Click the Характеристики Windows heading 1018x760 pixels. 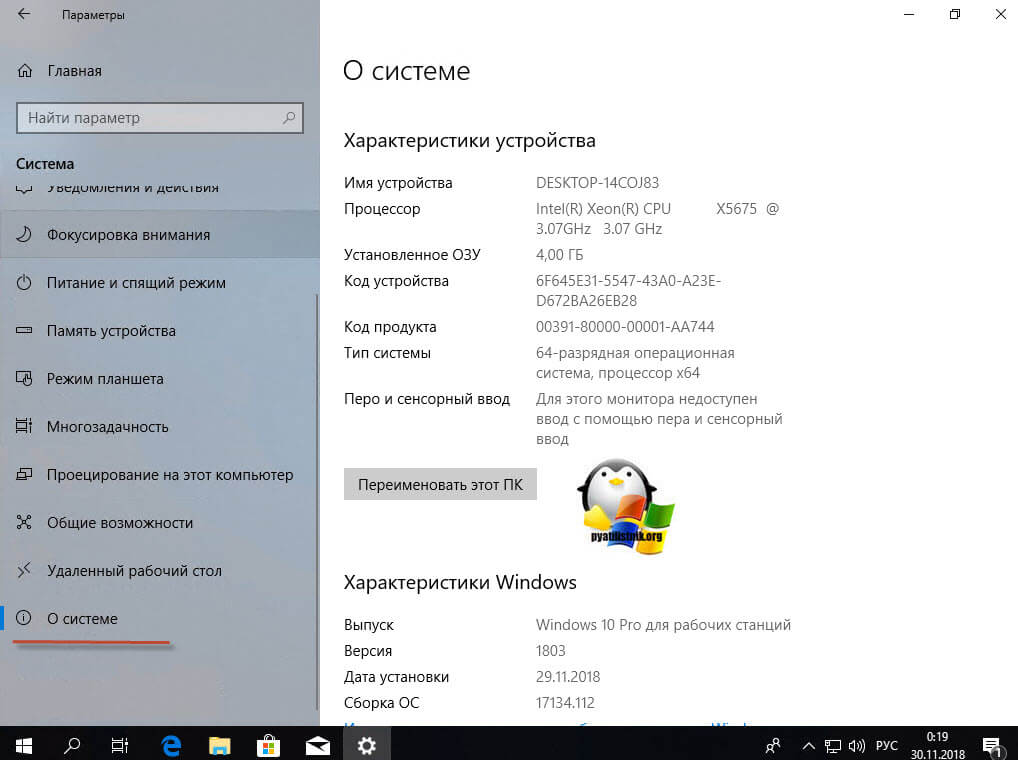(x=460, y=582)
